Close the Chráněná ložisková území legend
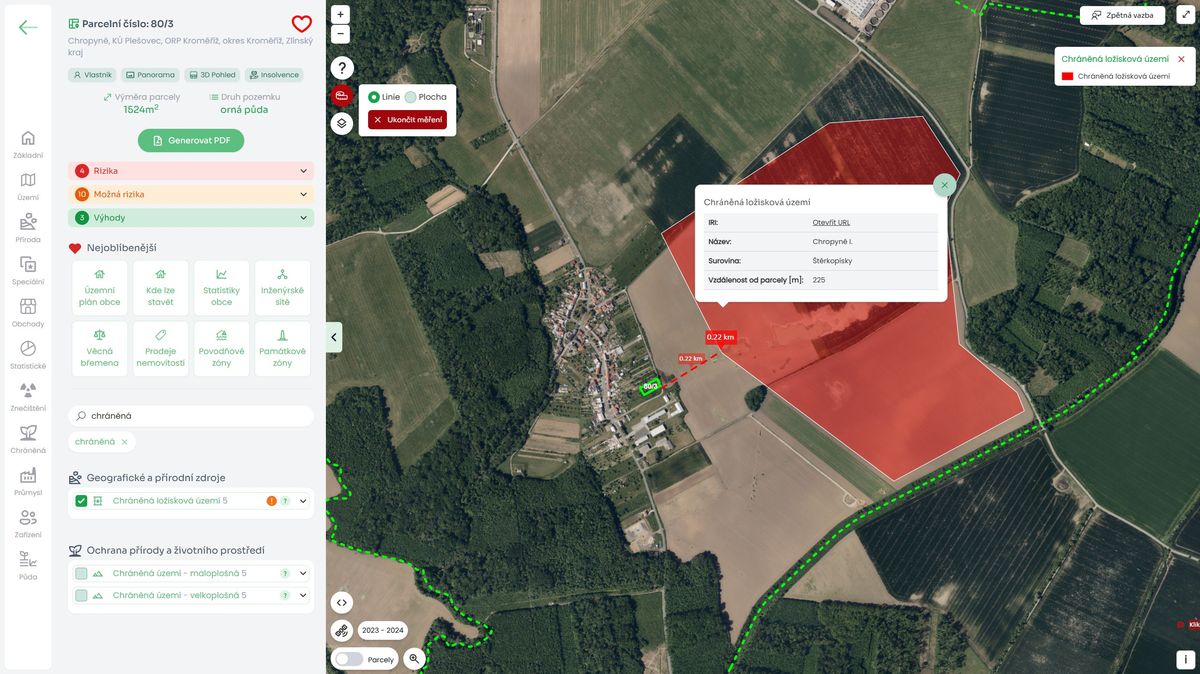 pyautogui.click(x=1181, y=59)
